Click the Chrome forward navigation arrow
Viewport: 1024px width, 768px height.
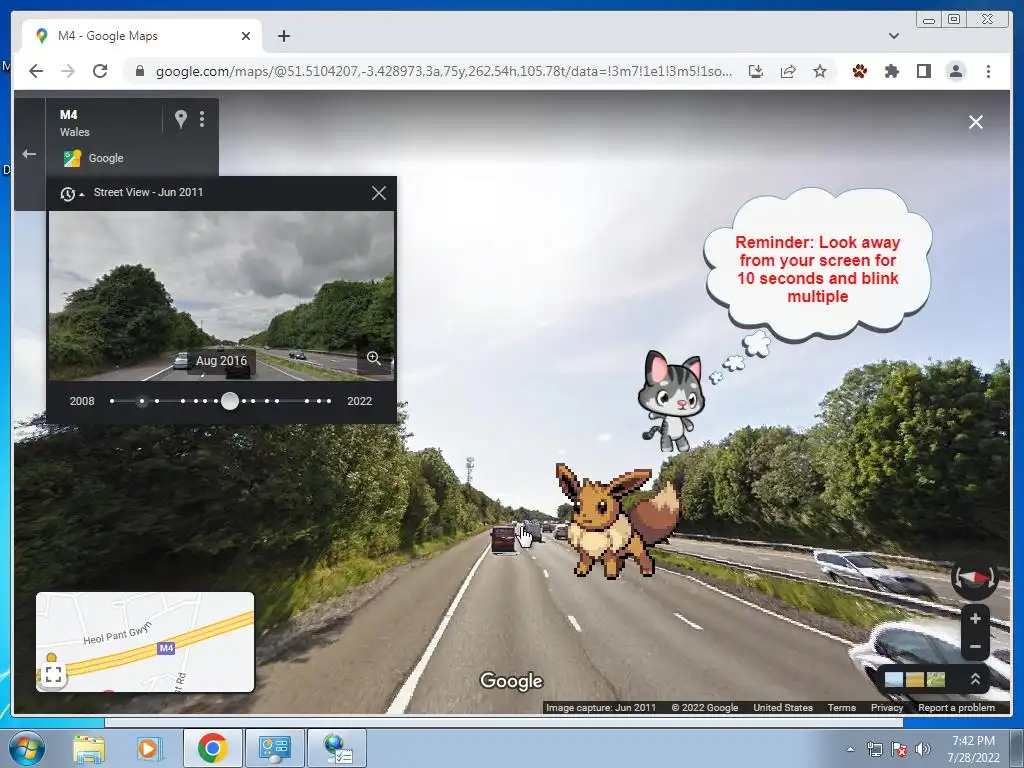(68, 71)
